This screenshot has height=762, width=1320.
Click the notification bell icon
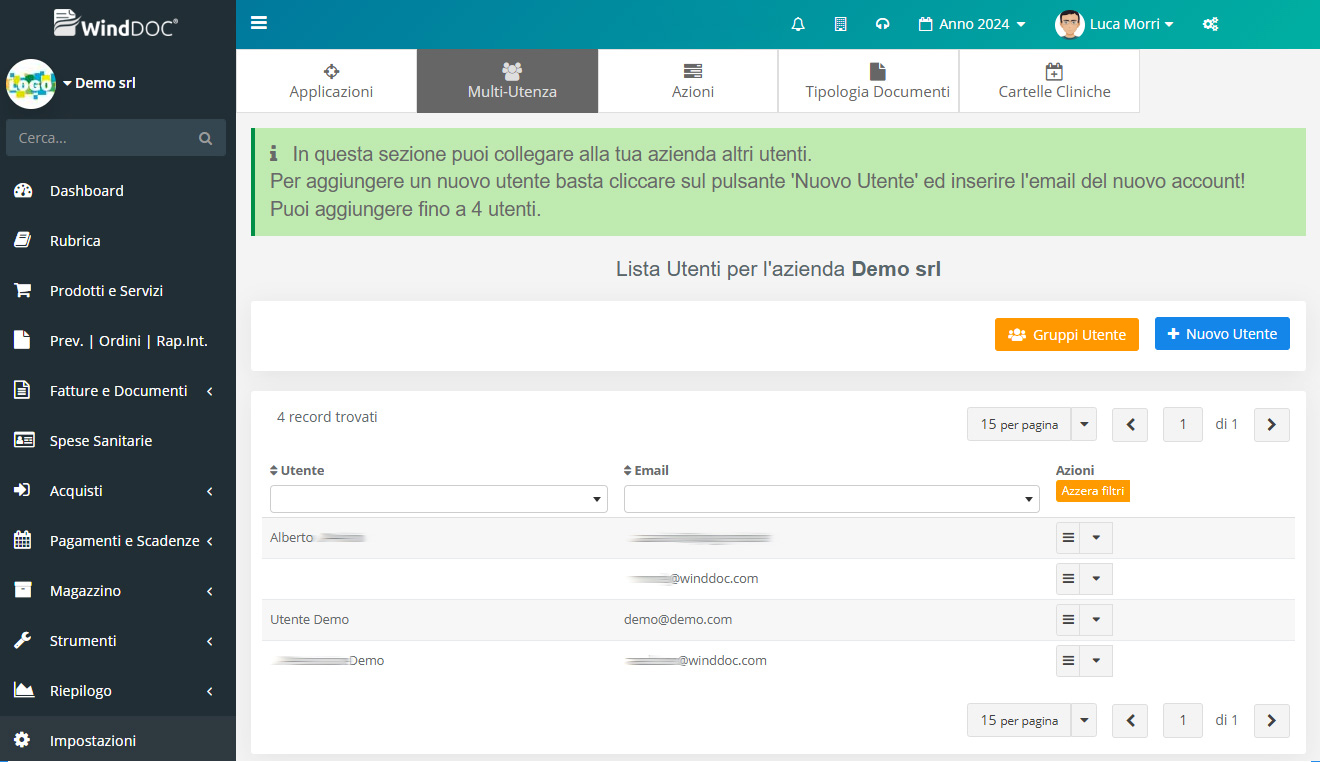coord(798,24)
